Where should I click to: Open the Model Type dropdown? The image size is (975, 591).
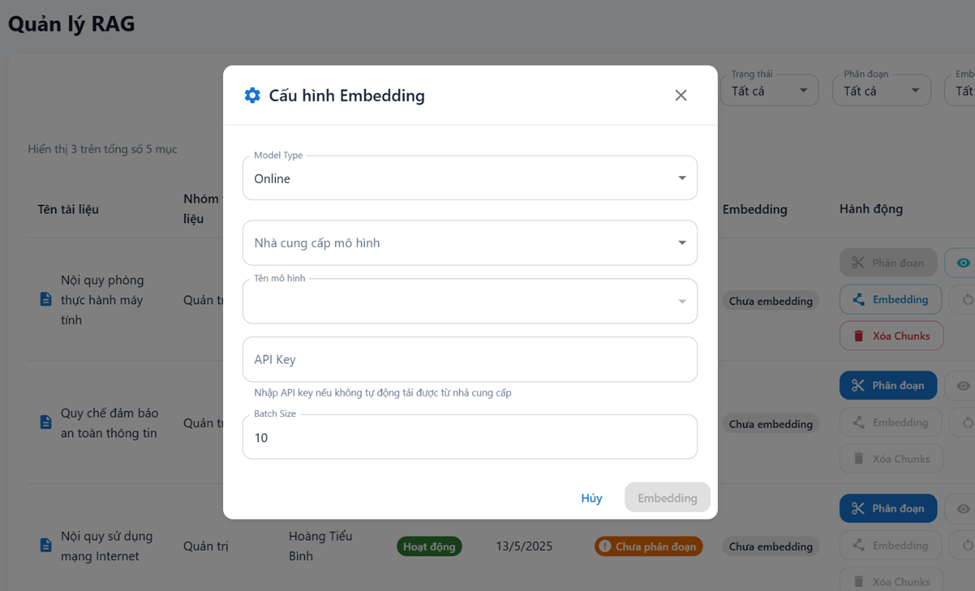(469, 178)
